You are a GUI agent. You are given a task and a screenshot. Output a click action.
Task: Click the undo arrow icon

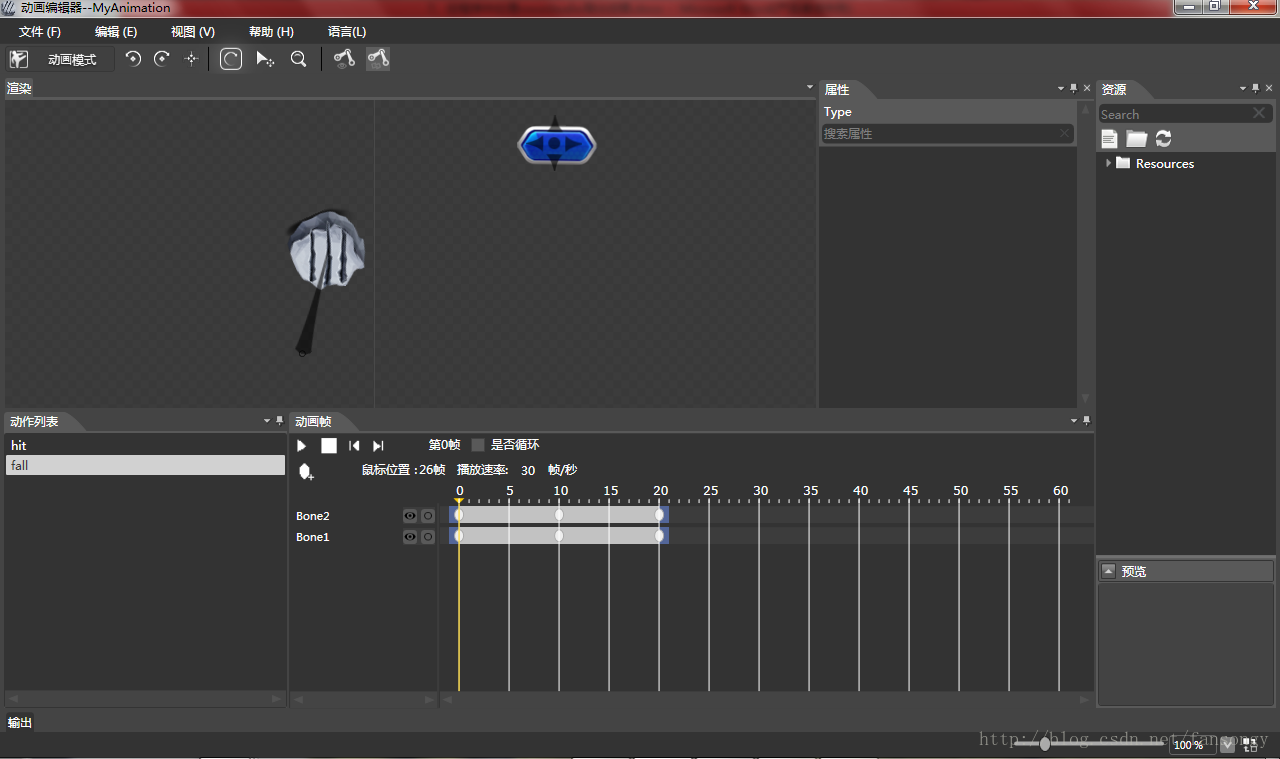133,59
